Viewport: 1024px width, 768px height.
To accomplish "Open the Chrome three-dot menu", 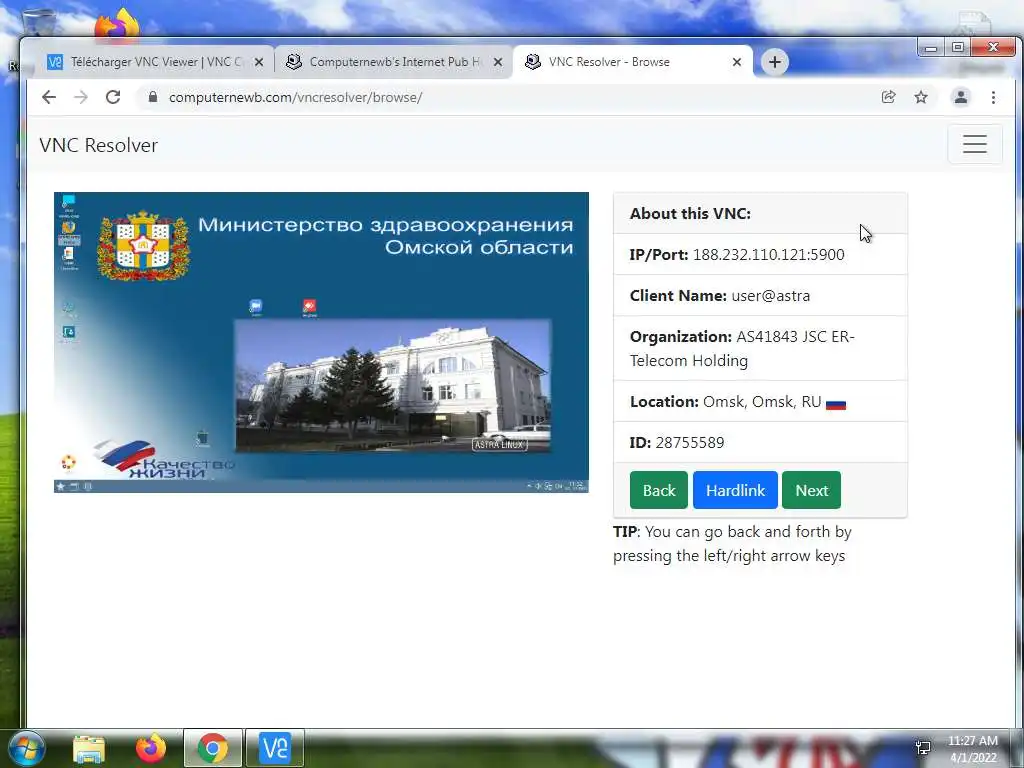I will point(993,97).
